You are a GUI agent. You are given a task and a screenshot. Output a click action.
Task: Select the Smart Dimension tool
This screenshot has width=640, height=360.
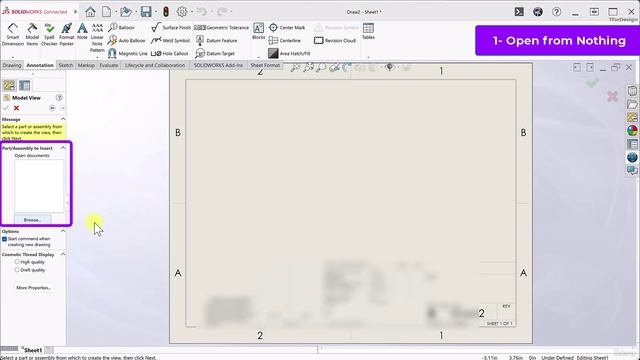13,34
